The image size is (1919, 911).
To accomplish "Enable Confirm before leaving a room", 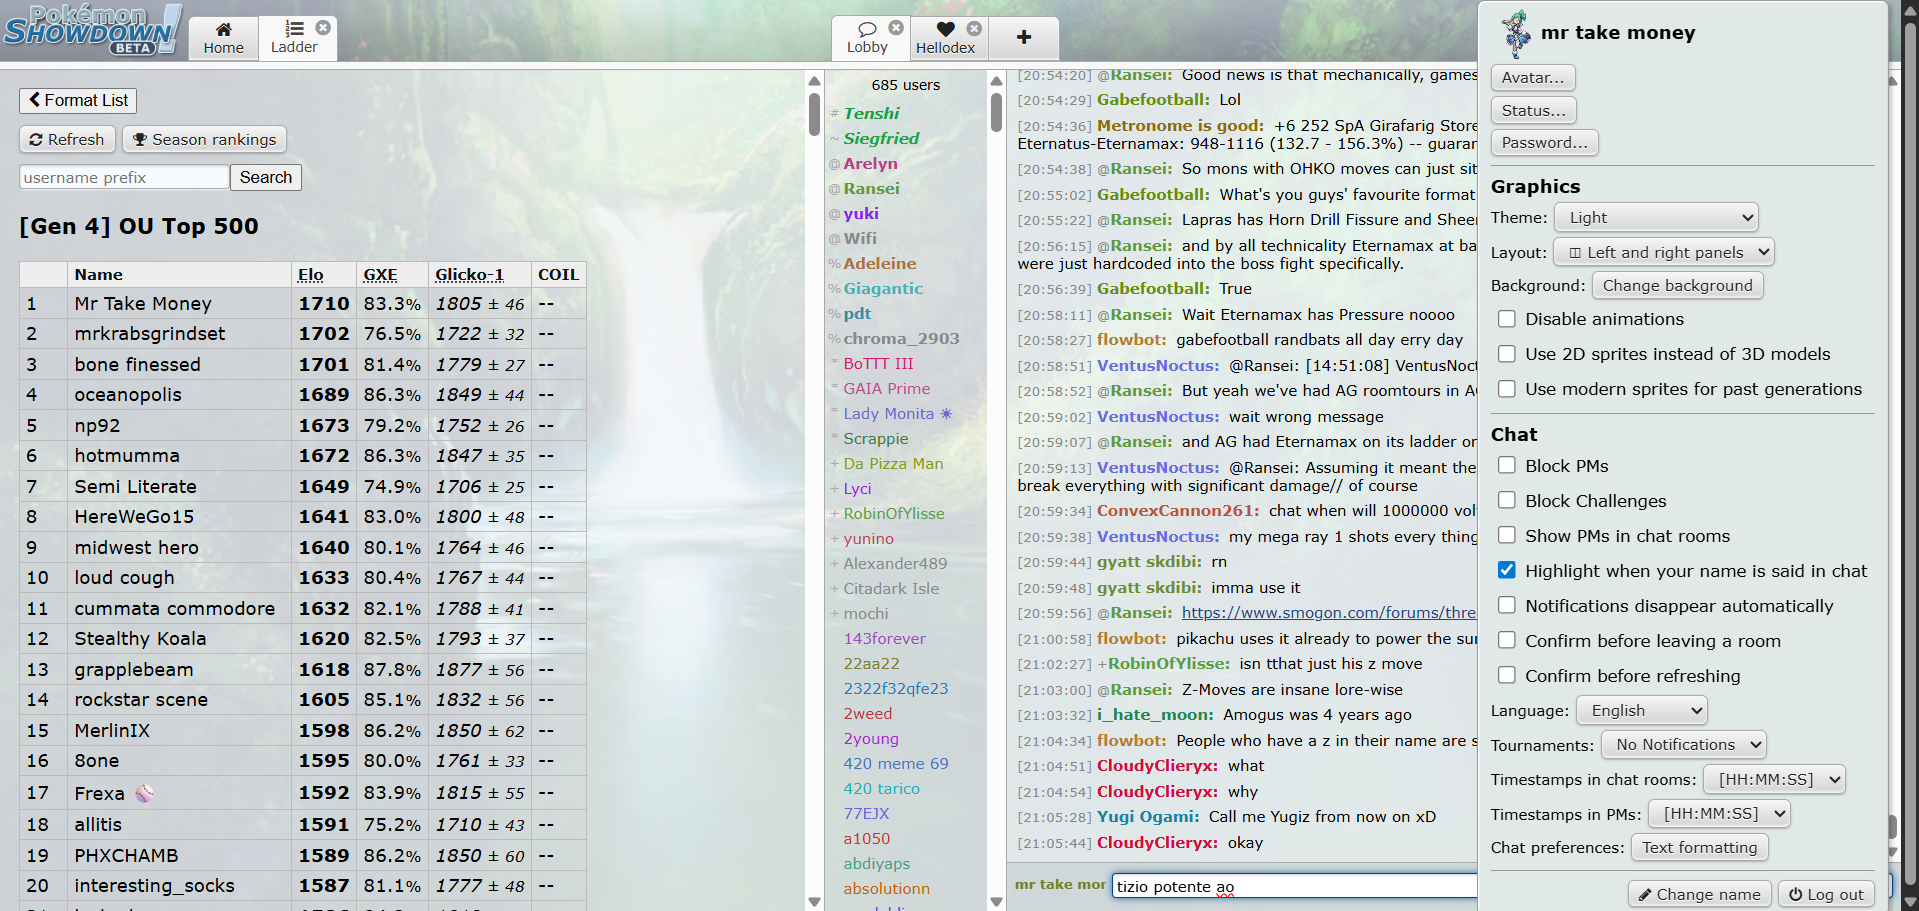I will tap(1506, 640).
